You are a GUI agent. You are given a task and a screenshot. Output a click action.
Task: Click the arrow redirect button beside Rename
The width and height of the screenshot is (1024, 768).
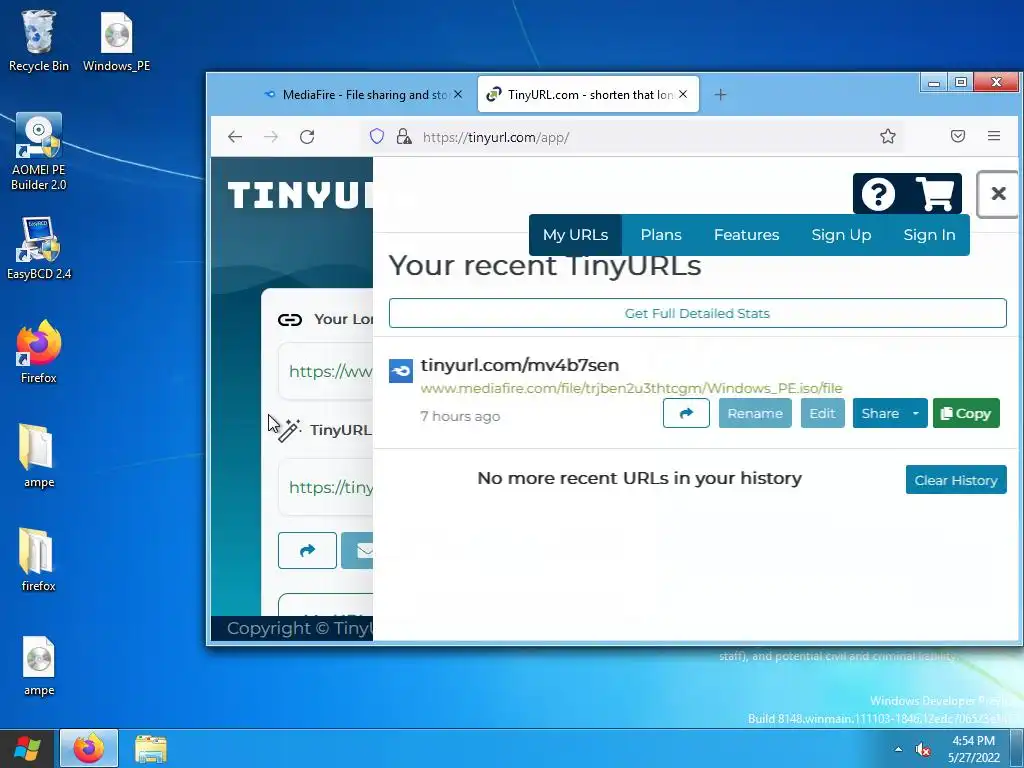coord(686,413)
